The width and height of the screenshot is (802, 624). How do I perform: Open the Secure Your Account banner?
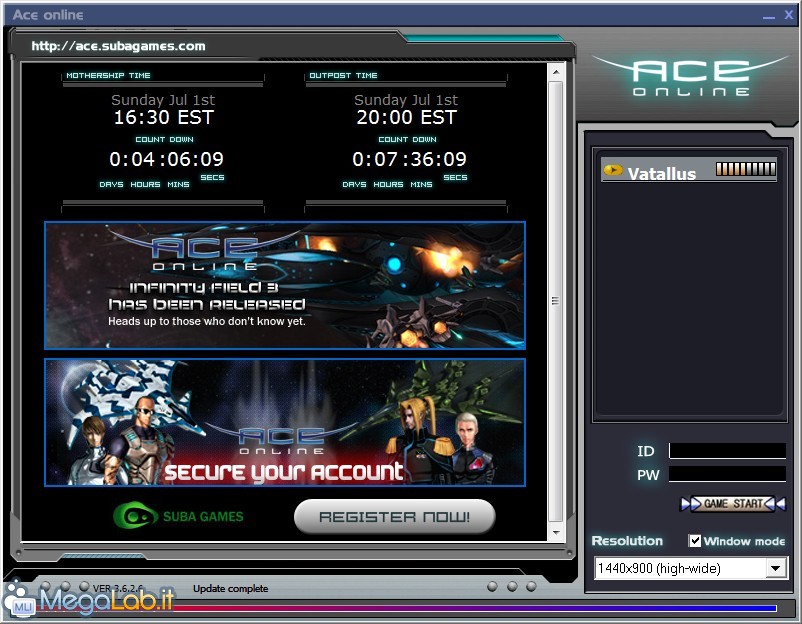coord(285,422)
